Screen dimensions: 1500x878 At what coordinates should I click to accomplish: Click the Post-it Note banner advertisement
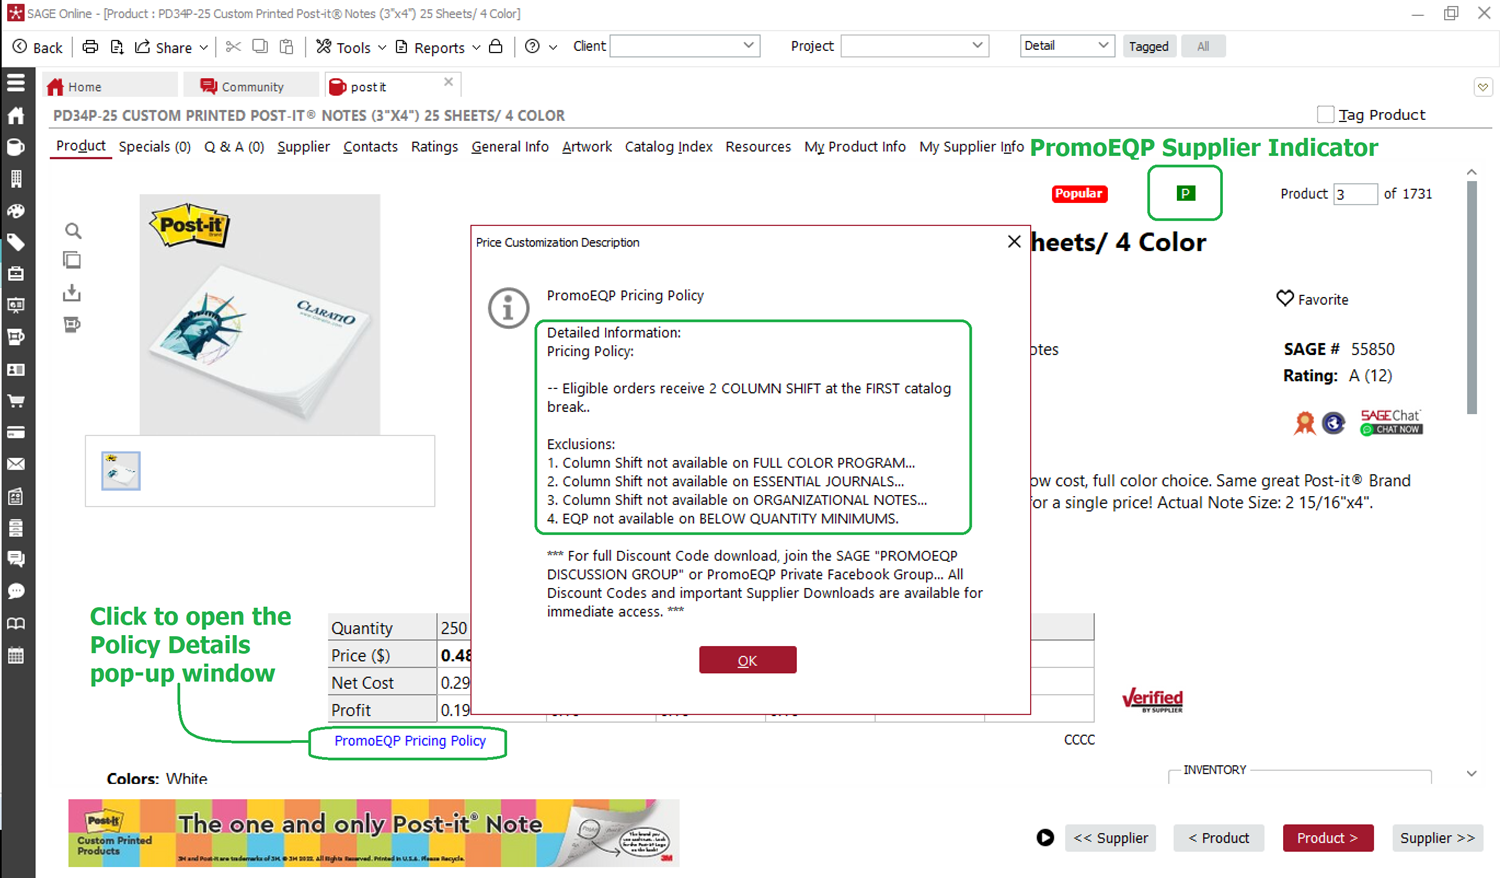coord(373,832)
